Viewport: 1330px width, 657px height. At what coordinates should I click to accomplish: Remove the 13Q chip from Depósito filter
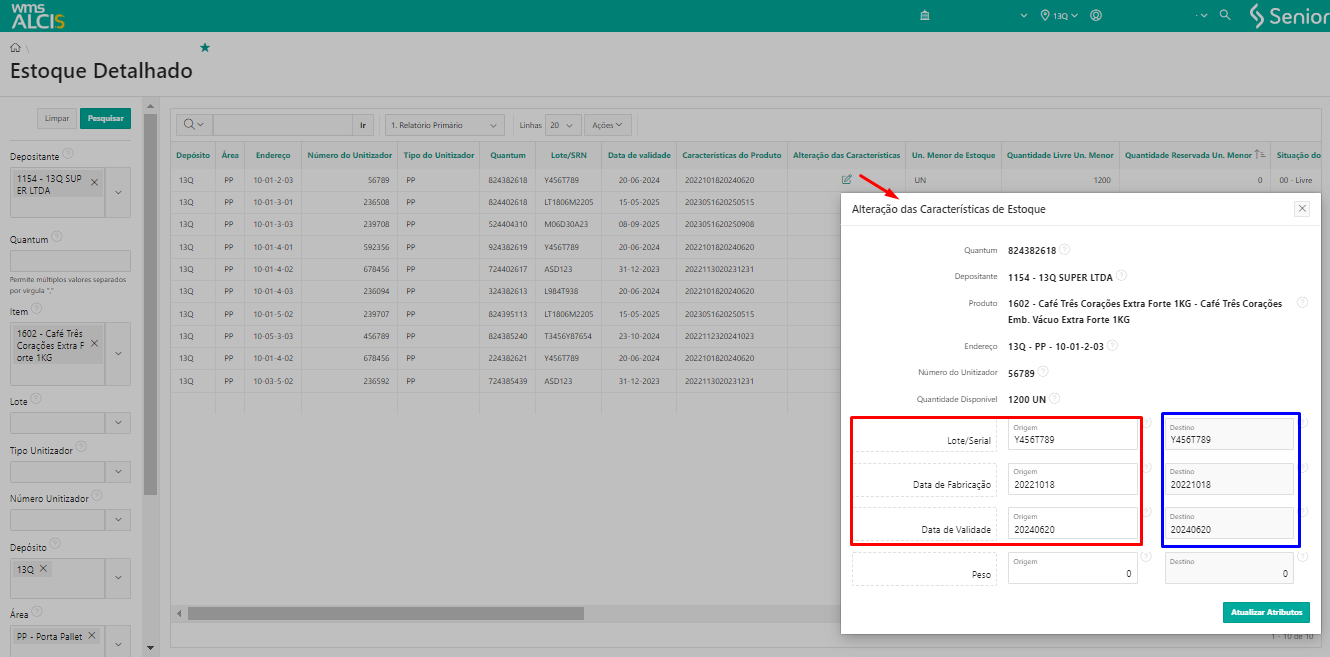coord(44,569)
